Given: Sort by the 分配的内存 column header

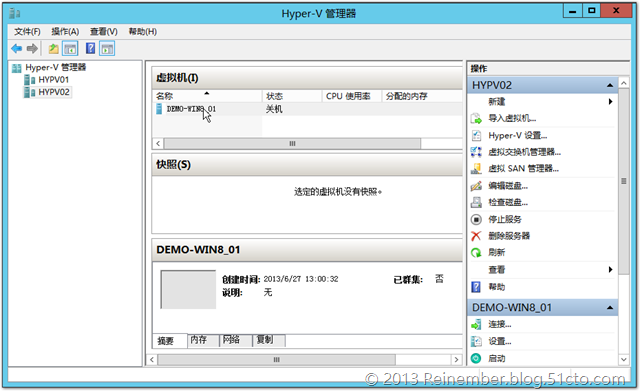Looking at the screenshot, I should [x=422, y=96].
